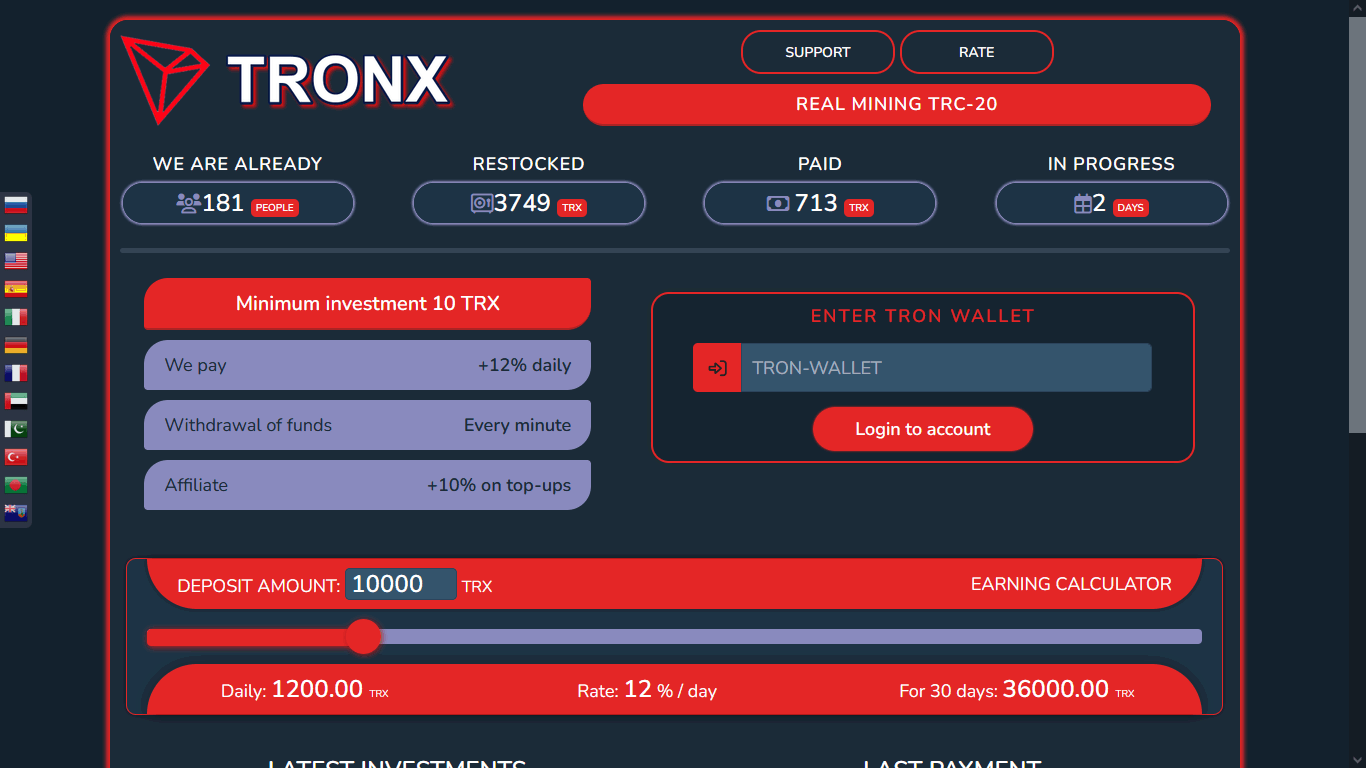Viewport: 1366px width, 768px height.
Task: Select the last blue ensign flag
Action: pos(16,513)
